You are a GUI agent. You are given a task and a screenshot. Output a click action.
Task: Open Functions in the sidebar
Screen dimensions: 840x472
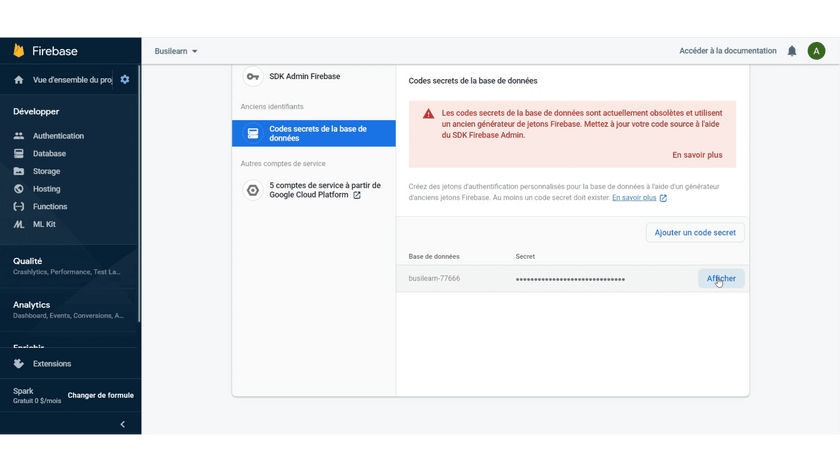click(x=50, y=207)
